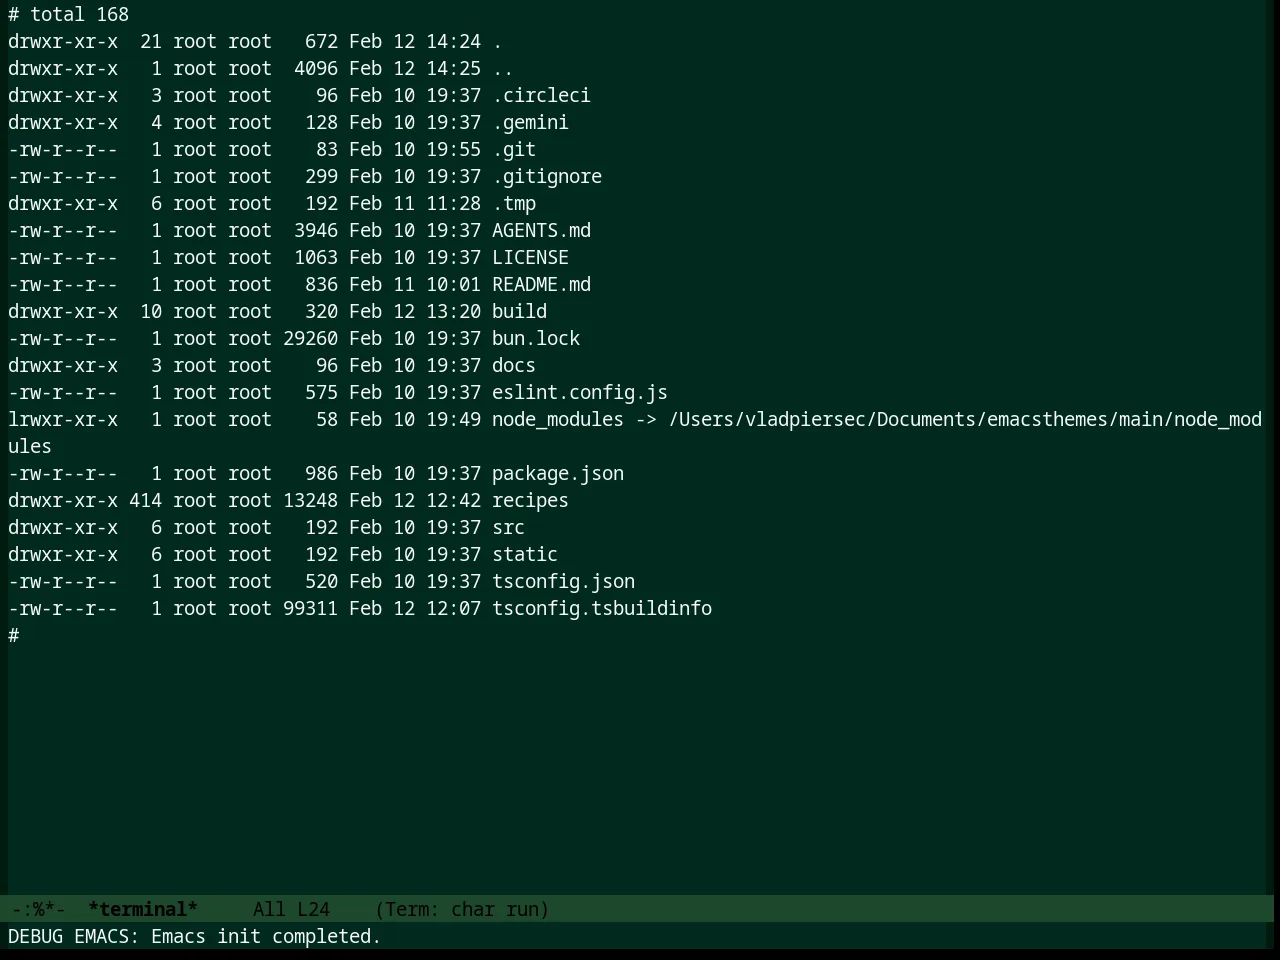This screenshot has height=960, width=1280.
Task: Click the tsconfig.json file name
Action: point(563,581)
